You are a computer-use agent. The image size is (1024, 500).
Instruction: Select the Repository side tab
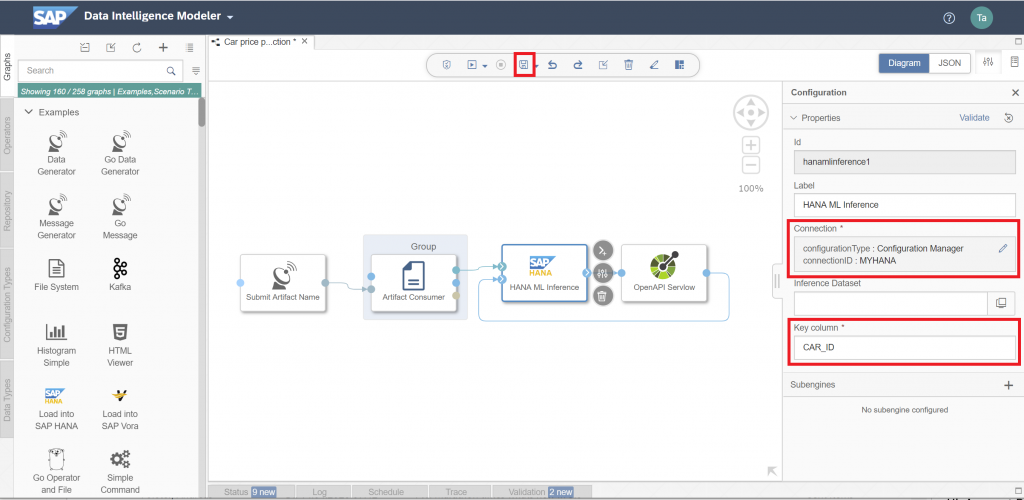coord(7,210)
